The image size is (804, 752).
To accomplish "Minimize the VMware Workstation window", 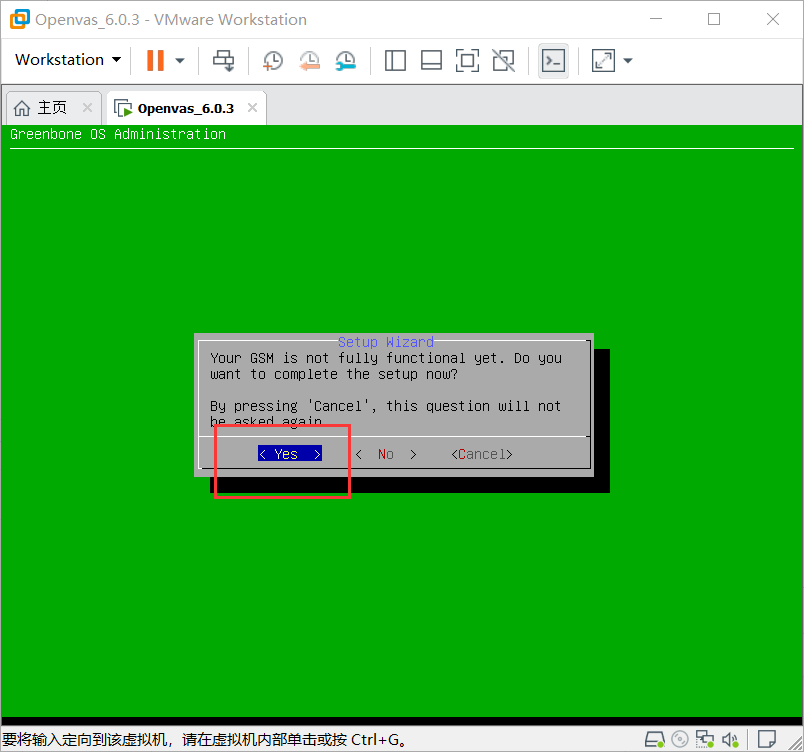I will click(x=656, y=19).
